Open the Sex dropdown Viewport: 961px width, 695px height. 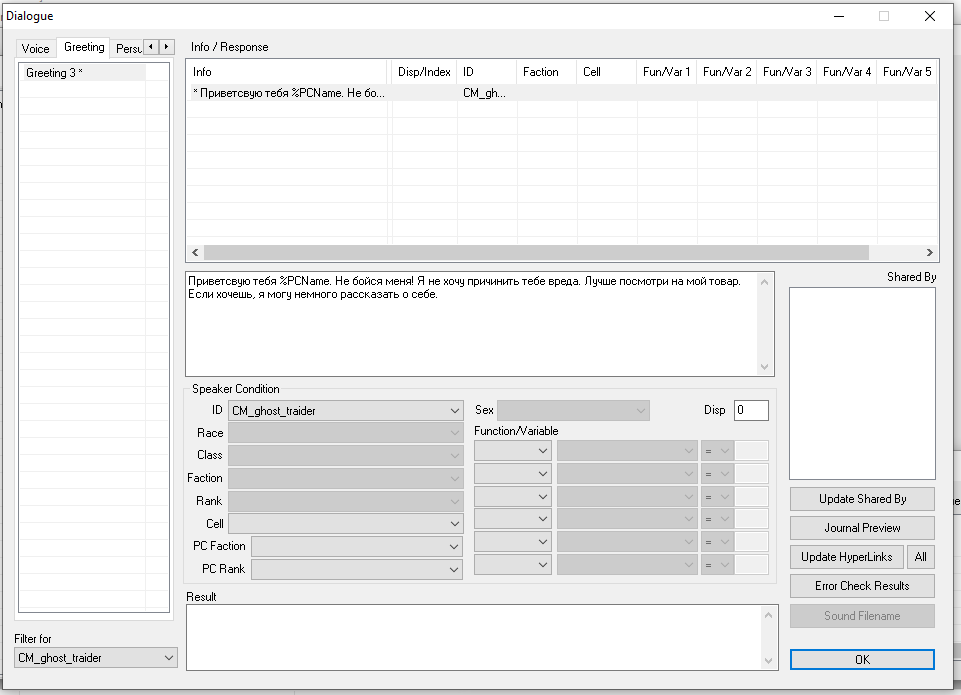(573, 411)
